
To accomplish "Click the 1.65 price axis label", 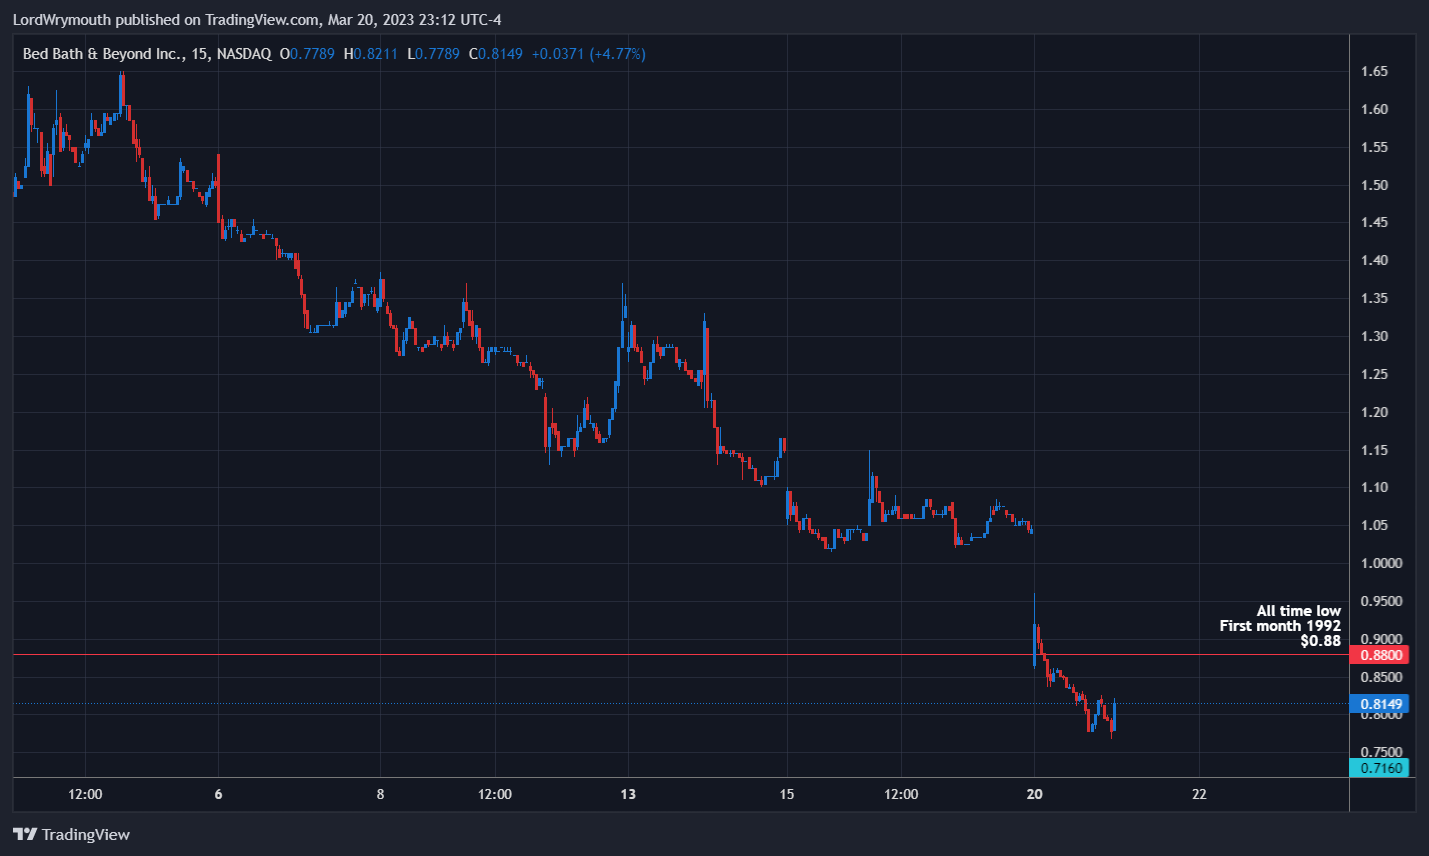I will click(x=1374, y=72).
